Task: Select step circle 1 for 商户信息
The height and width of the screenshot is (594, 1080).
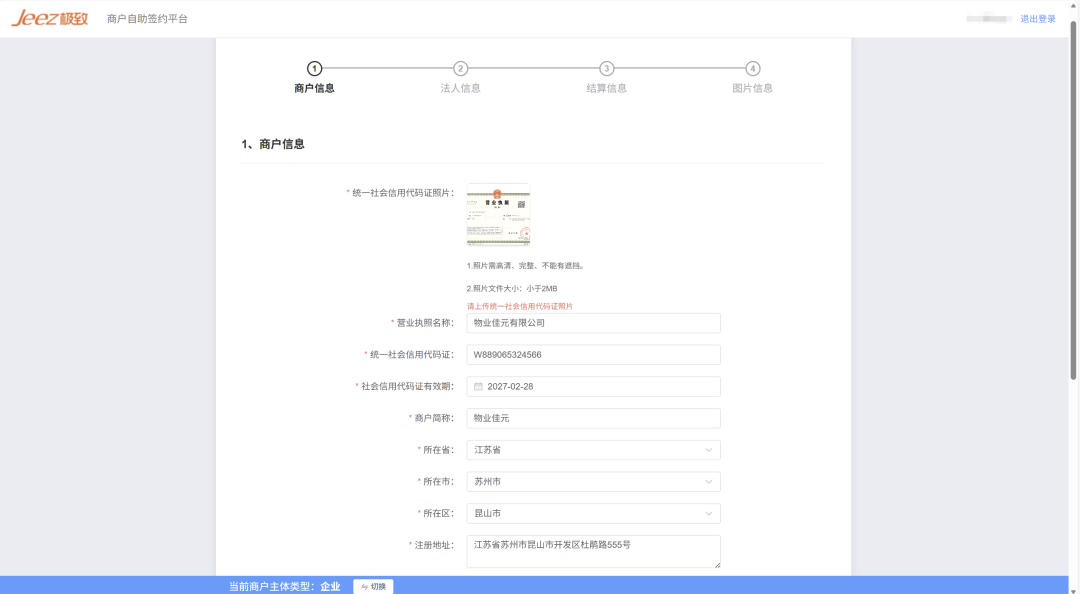Action: (317, 70)
